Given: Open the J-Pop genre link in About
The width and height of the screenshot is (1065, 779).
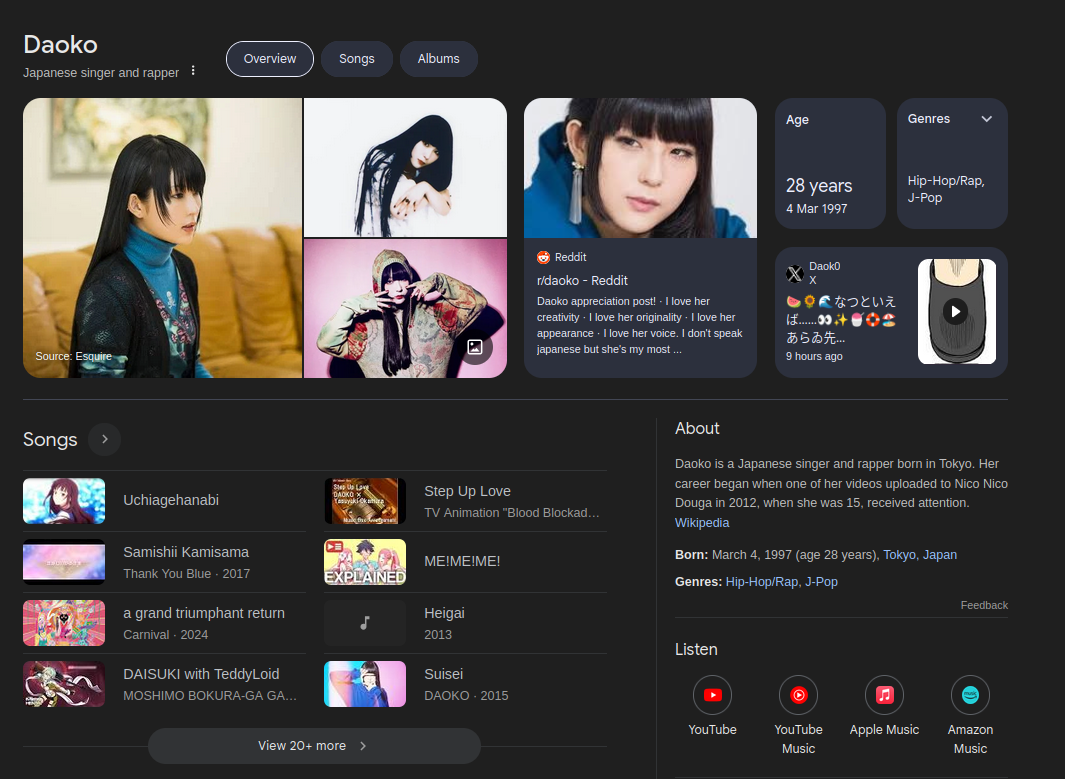Looking at the screenshot, I should (821, 582).
